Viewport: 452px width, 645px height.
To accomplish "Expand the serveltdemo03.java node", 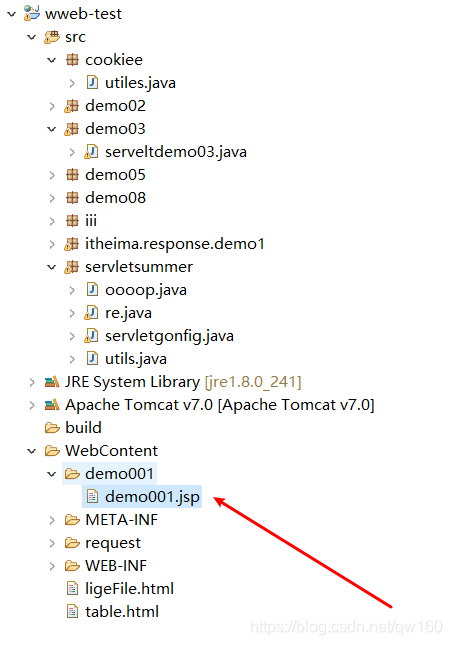I will pos(72,153).
